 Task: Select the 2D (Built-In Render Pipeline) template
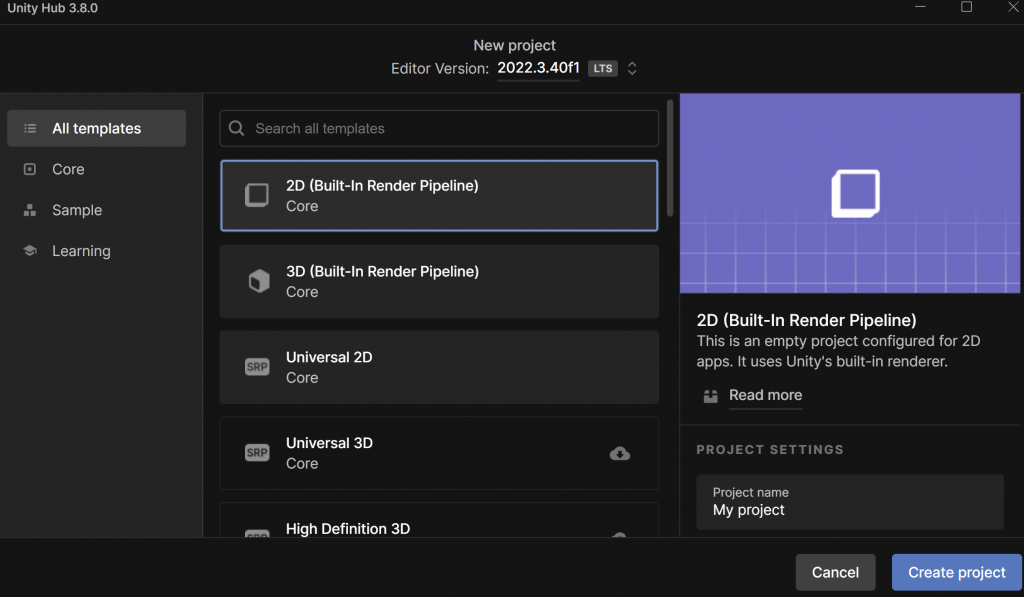[439, 195]
